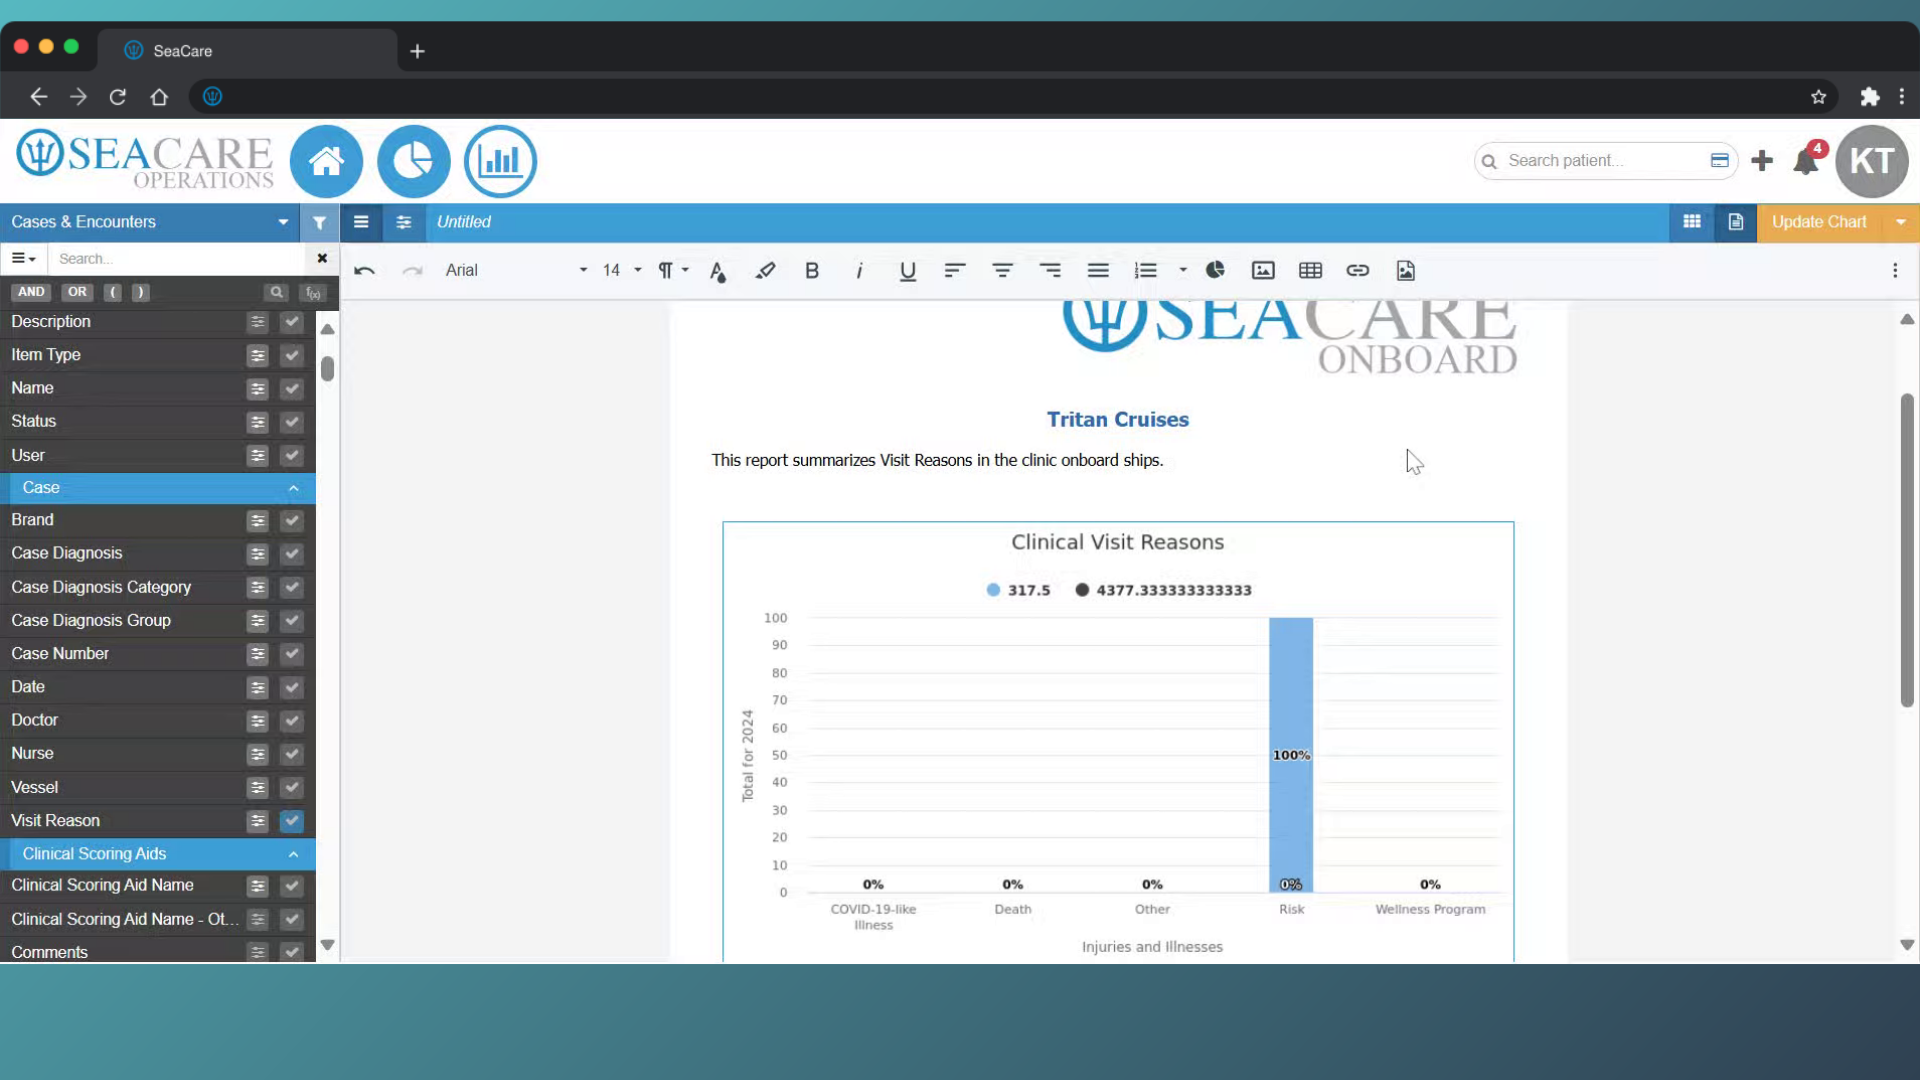Click the Update Chart button

pyautogui.click(x=1819, y=222)
